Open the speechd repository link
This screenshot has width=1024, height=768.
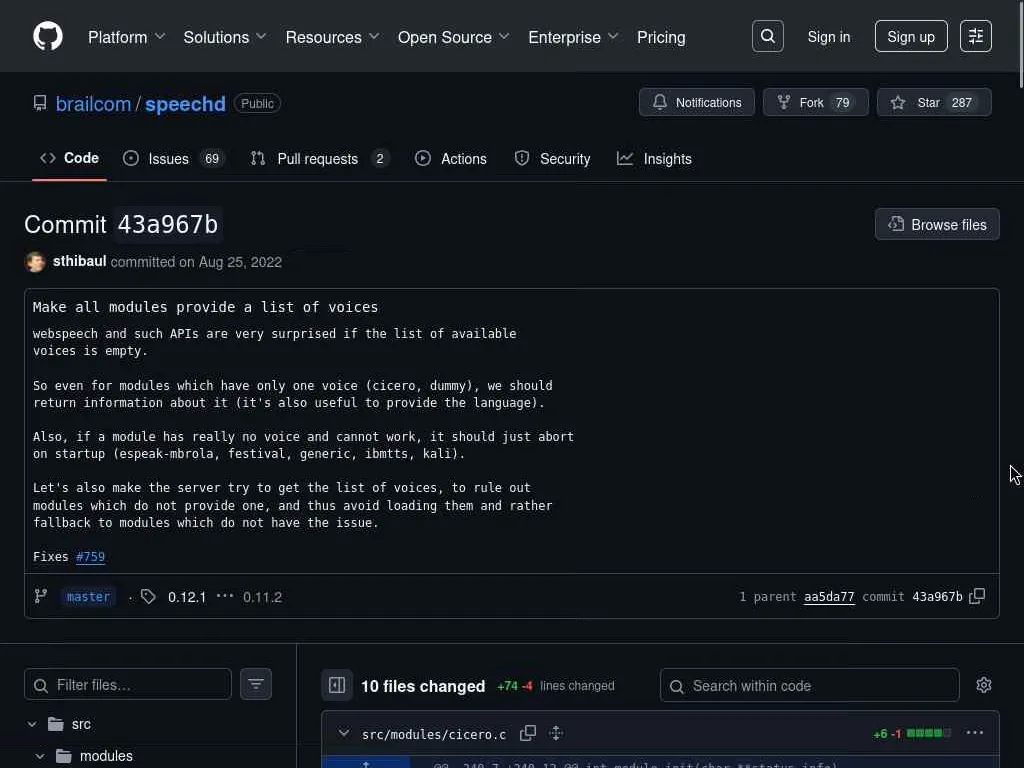(185, 104)
